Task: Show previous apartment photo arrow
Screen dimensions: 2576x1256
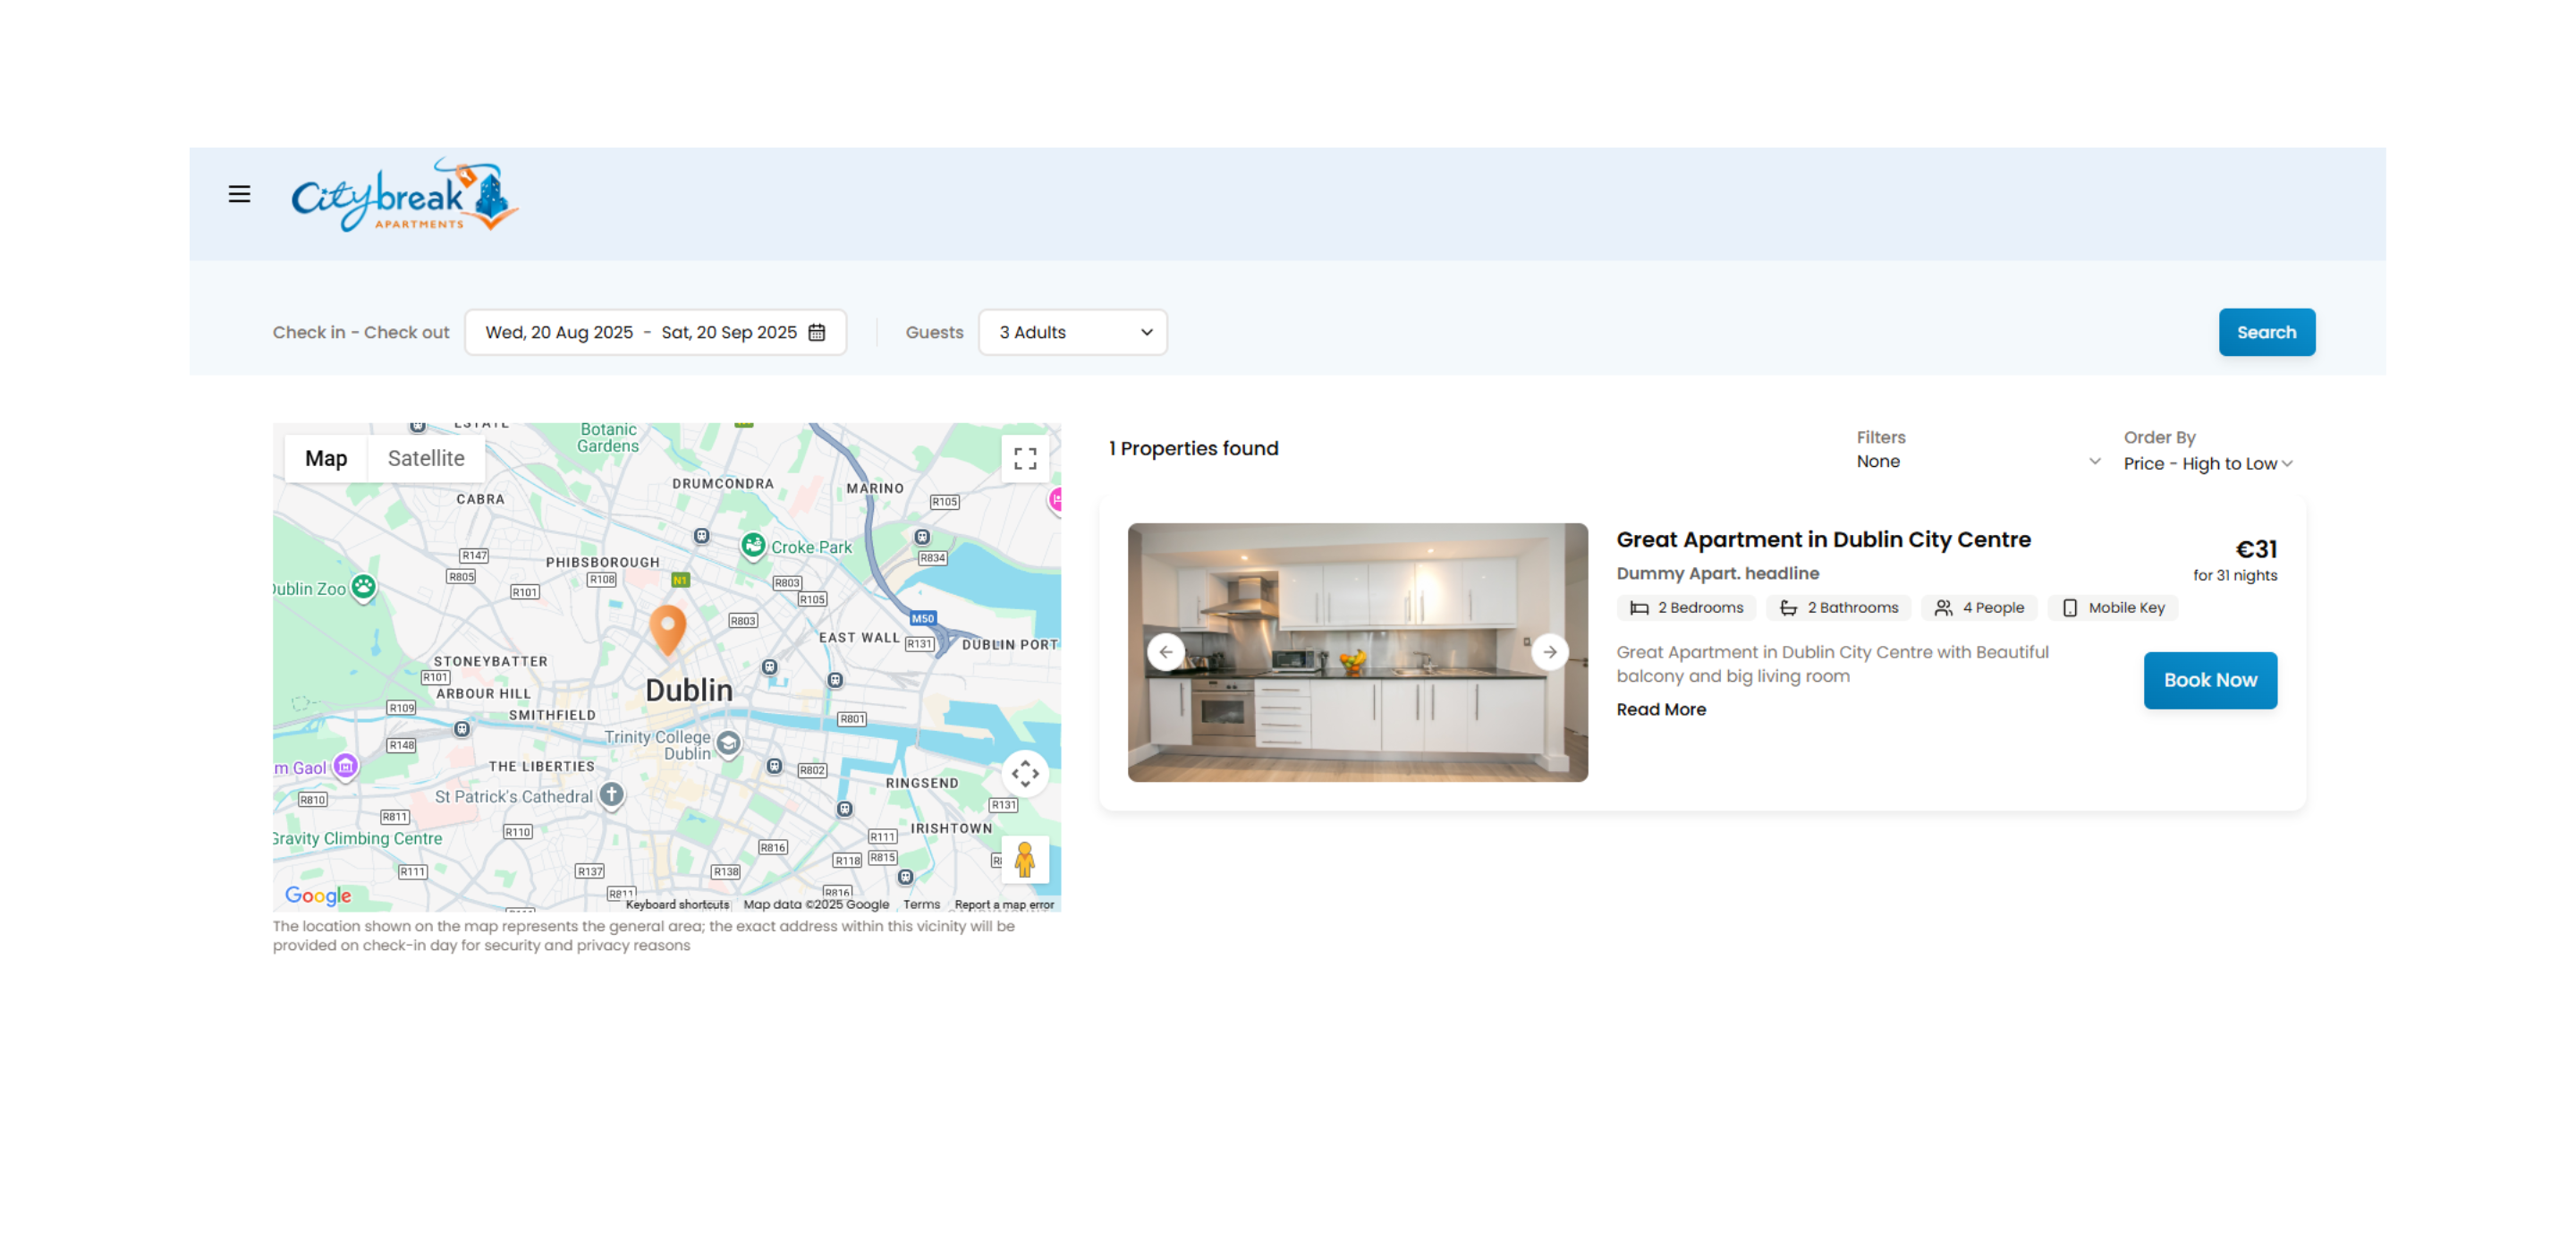Action: [x=1166, y=652]
